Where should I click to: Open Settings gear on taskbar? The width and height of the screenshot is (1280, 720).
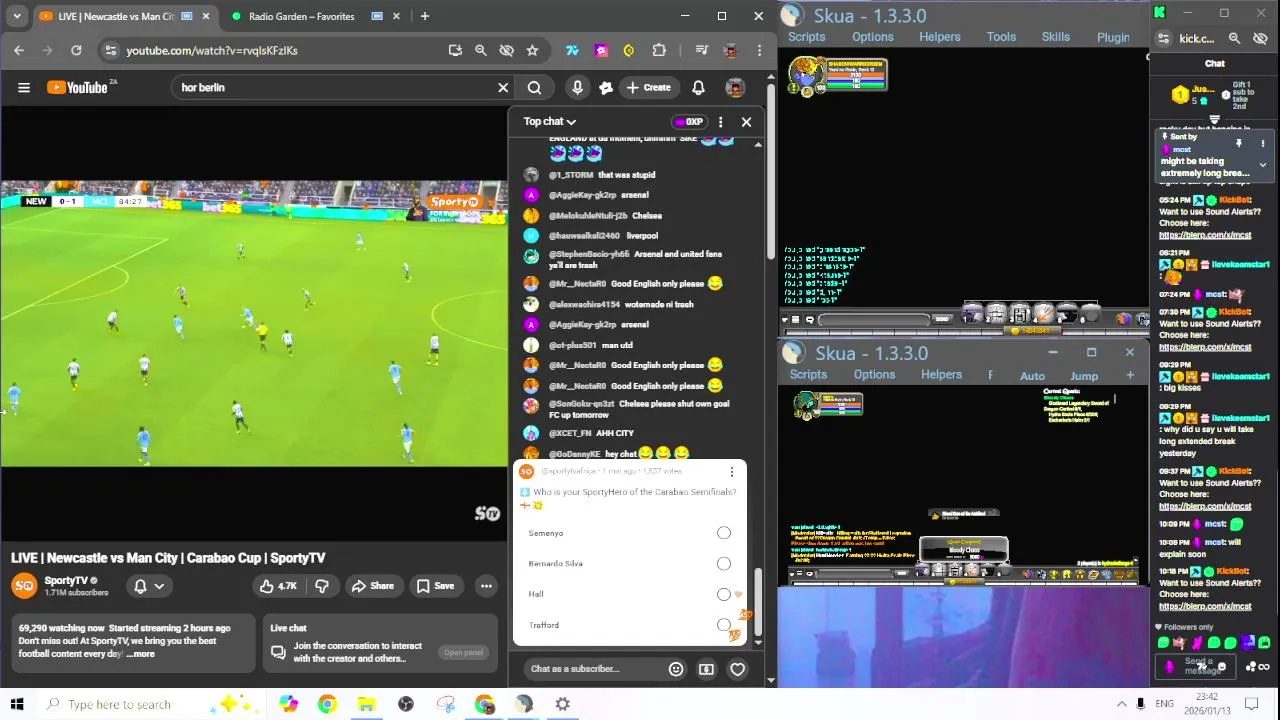click(x=562, y=704)
